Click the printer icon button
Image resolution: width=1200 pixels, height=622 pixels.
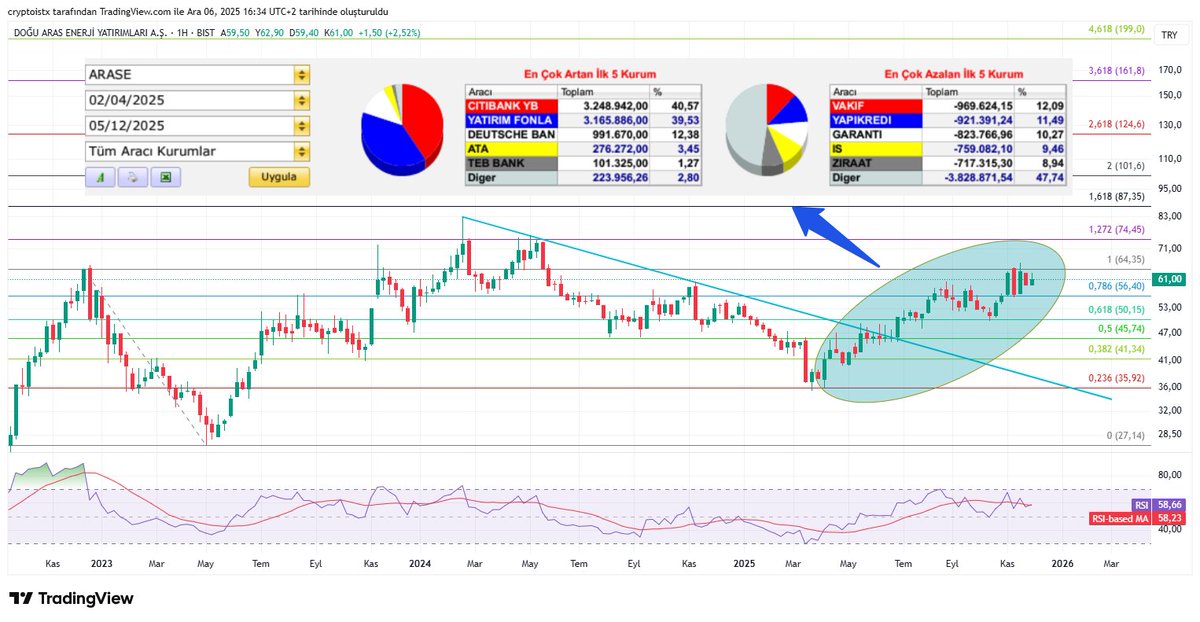[x=133, y=177]
